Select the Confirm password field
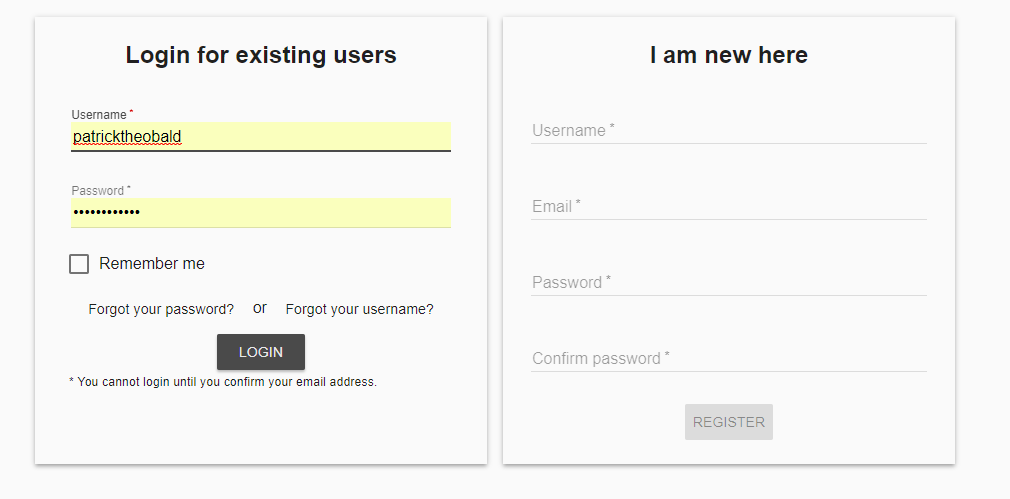The height and width of the screenshot is (499, 1010). [x=729, y=359]
